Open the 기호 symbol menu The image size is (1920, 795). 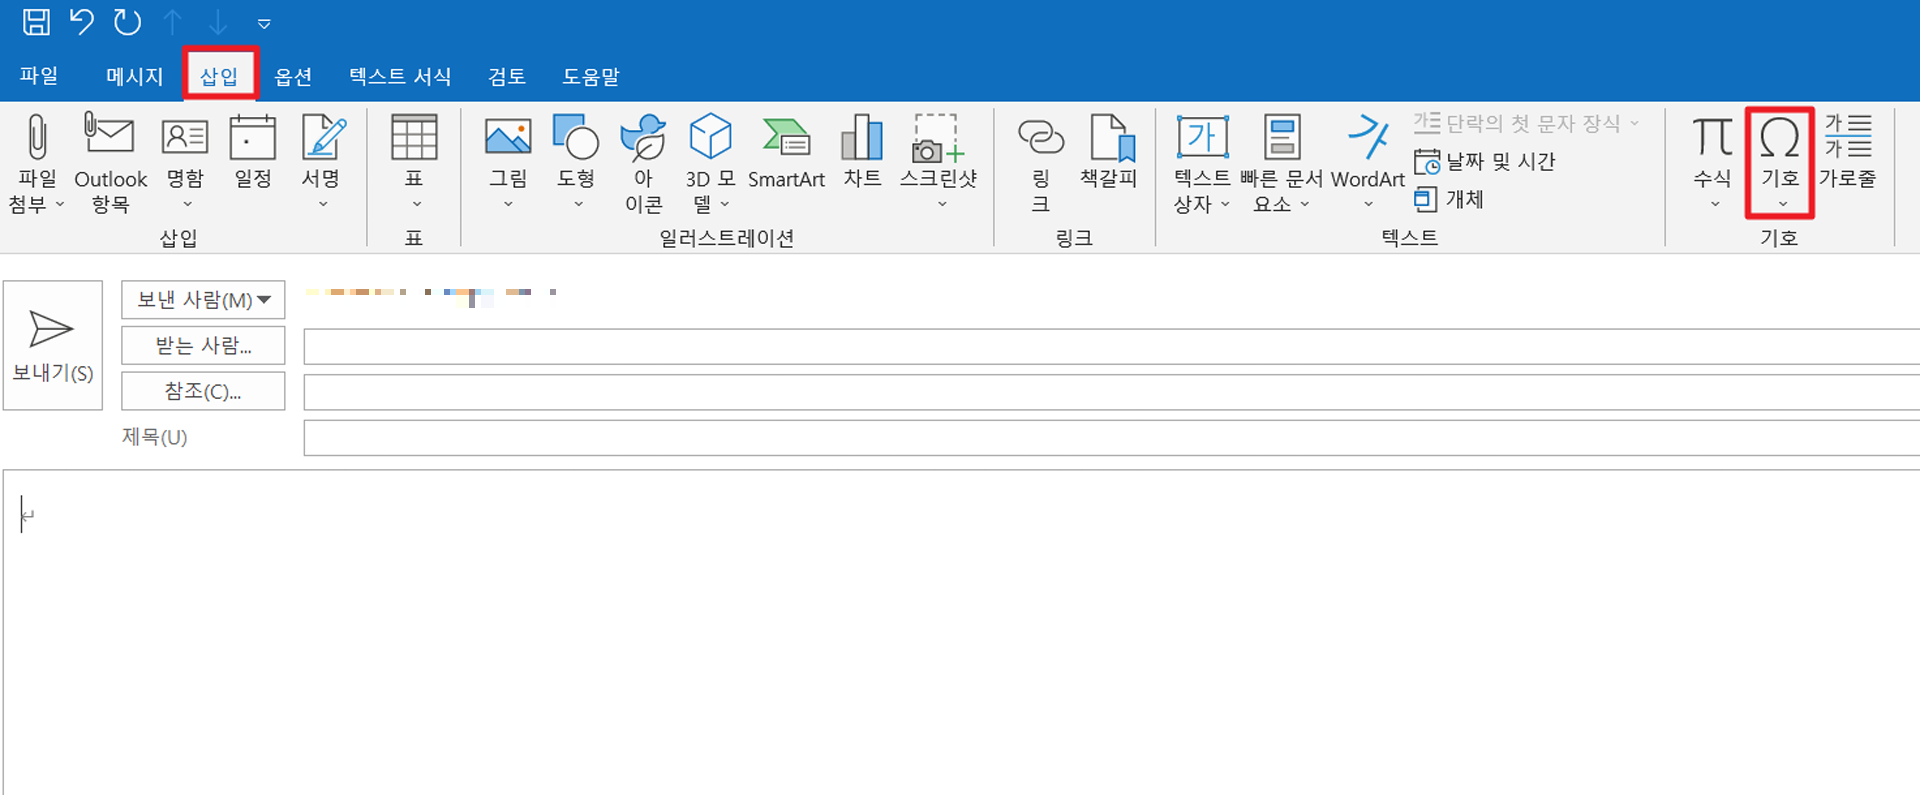pos(1780,162)
